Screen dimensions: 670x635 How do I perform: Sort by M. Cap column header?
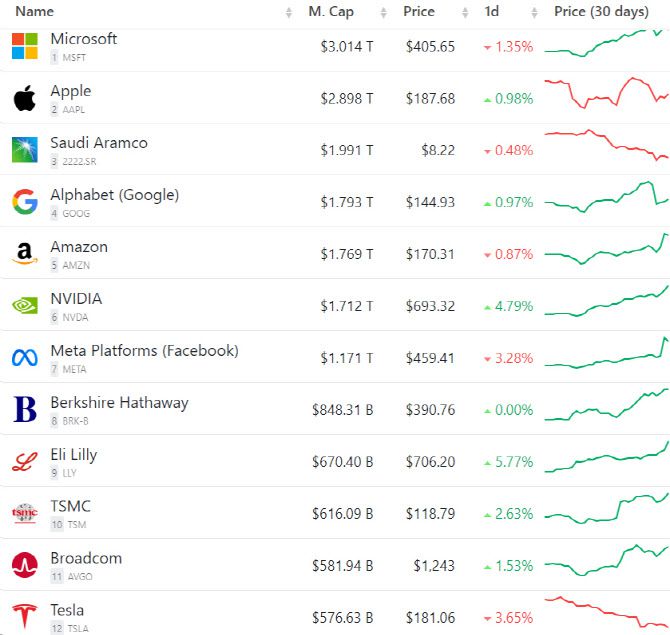(330, 12)
